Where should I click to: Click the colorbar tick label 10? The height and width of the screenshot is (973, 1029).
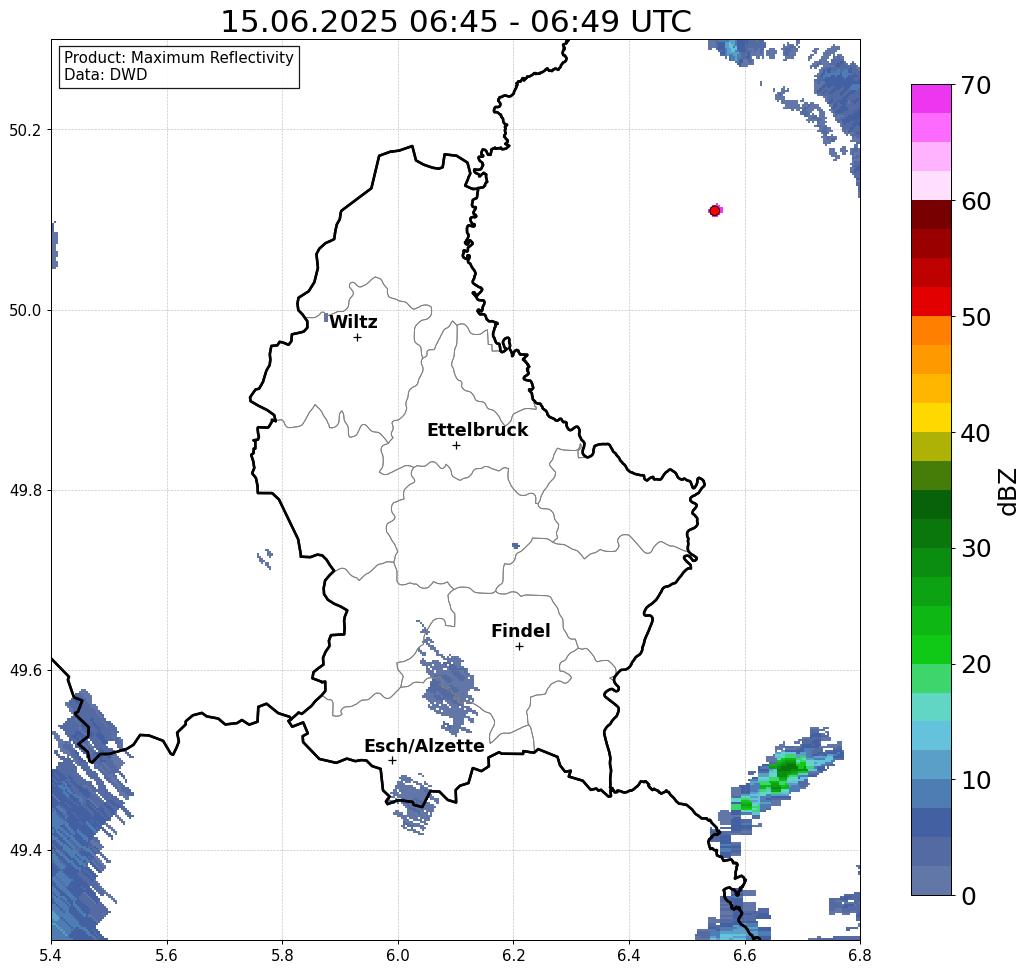click(976, 780)
